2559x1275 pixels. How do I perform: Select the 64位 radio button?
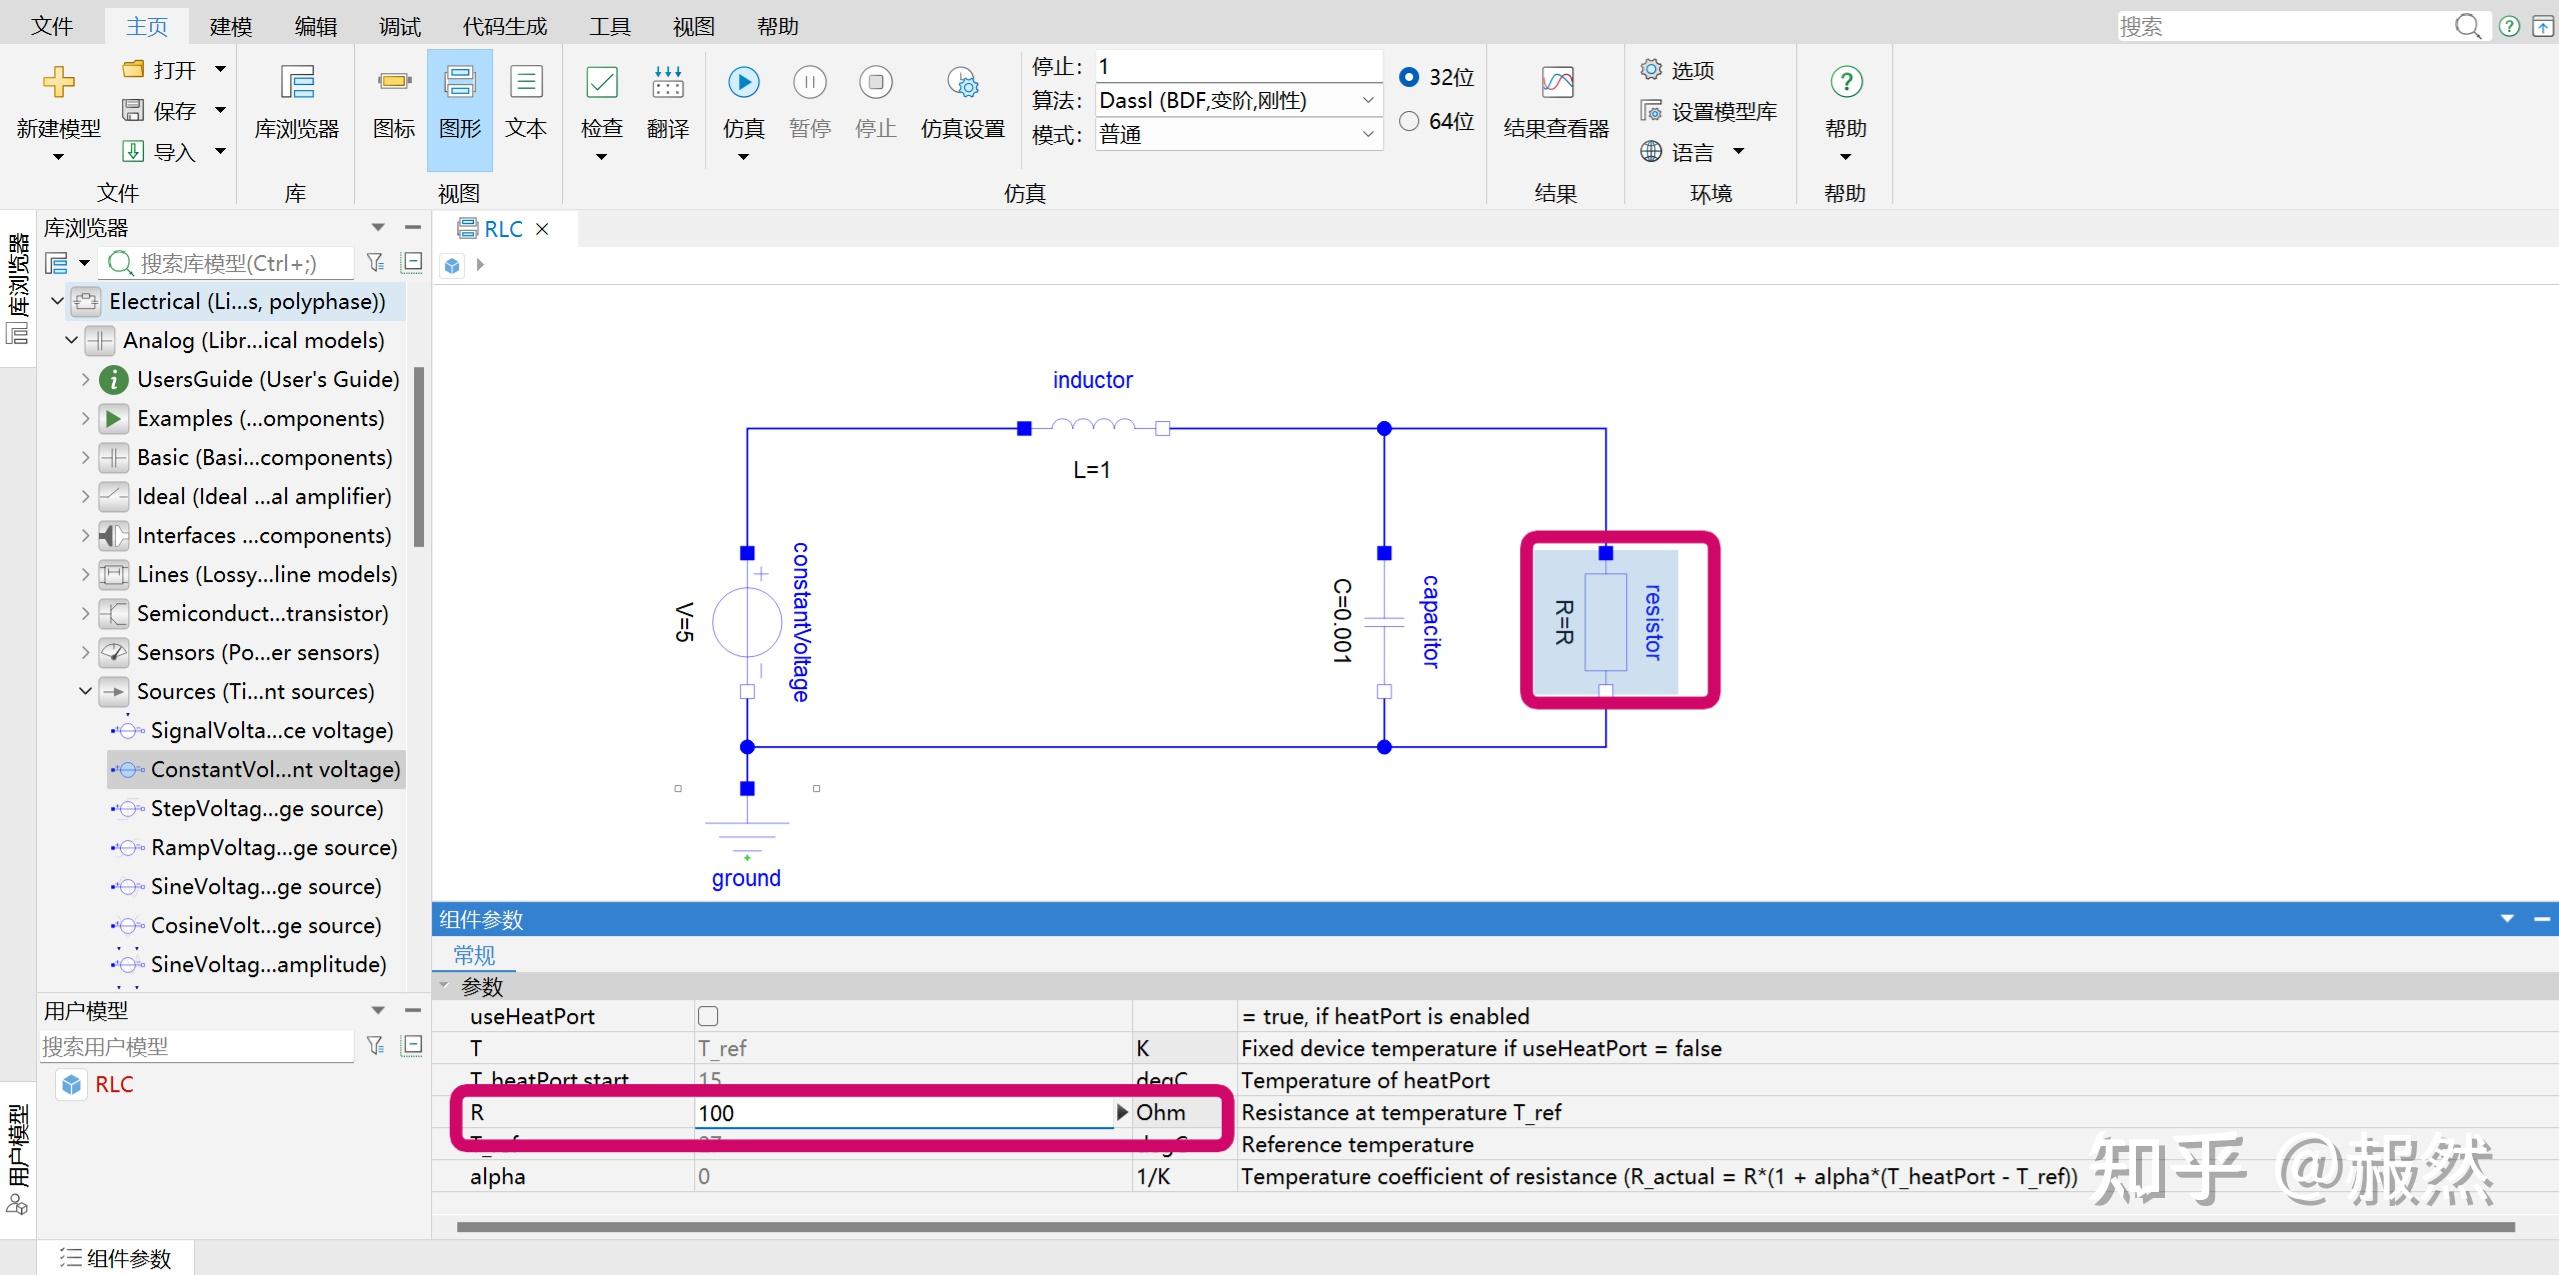[x=1409, y=121]
